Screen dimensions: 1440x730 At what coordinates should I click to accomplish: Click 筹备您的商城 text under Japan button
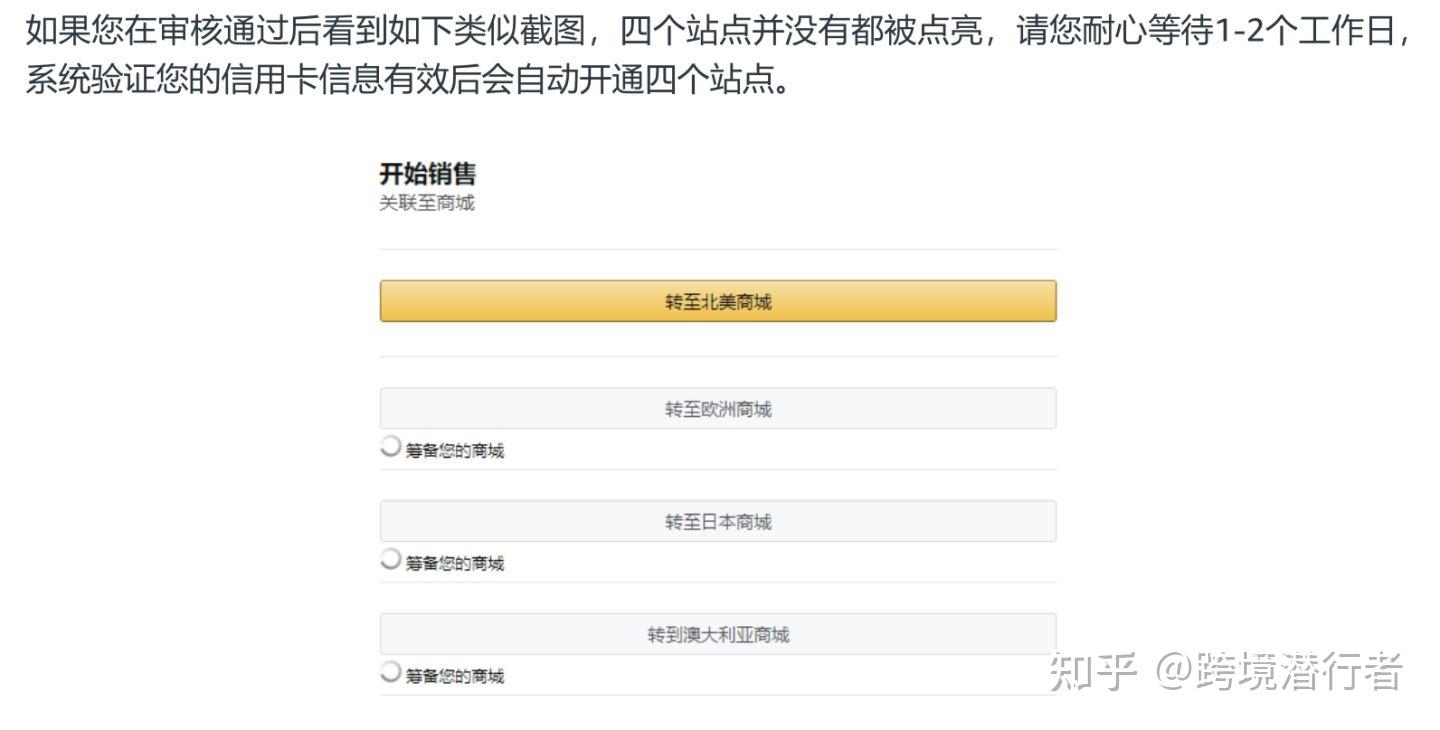[454, 564]
